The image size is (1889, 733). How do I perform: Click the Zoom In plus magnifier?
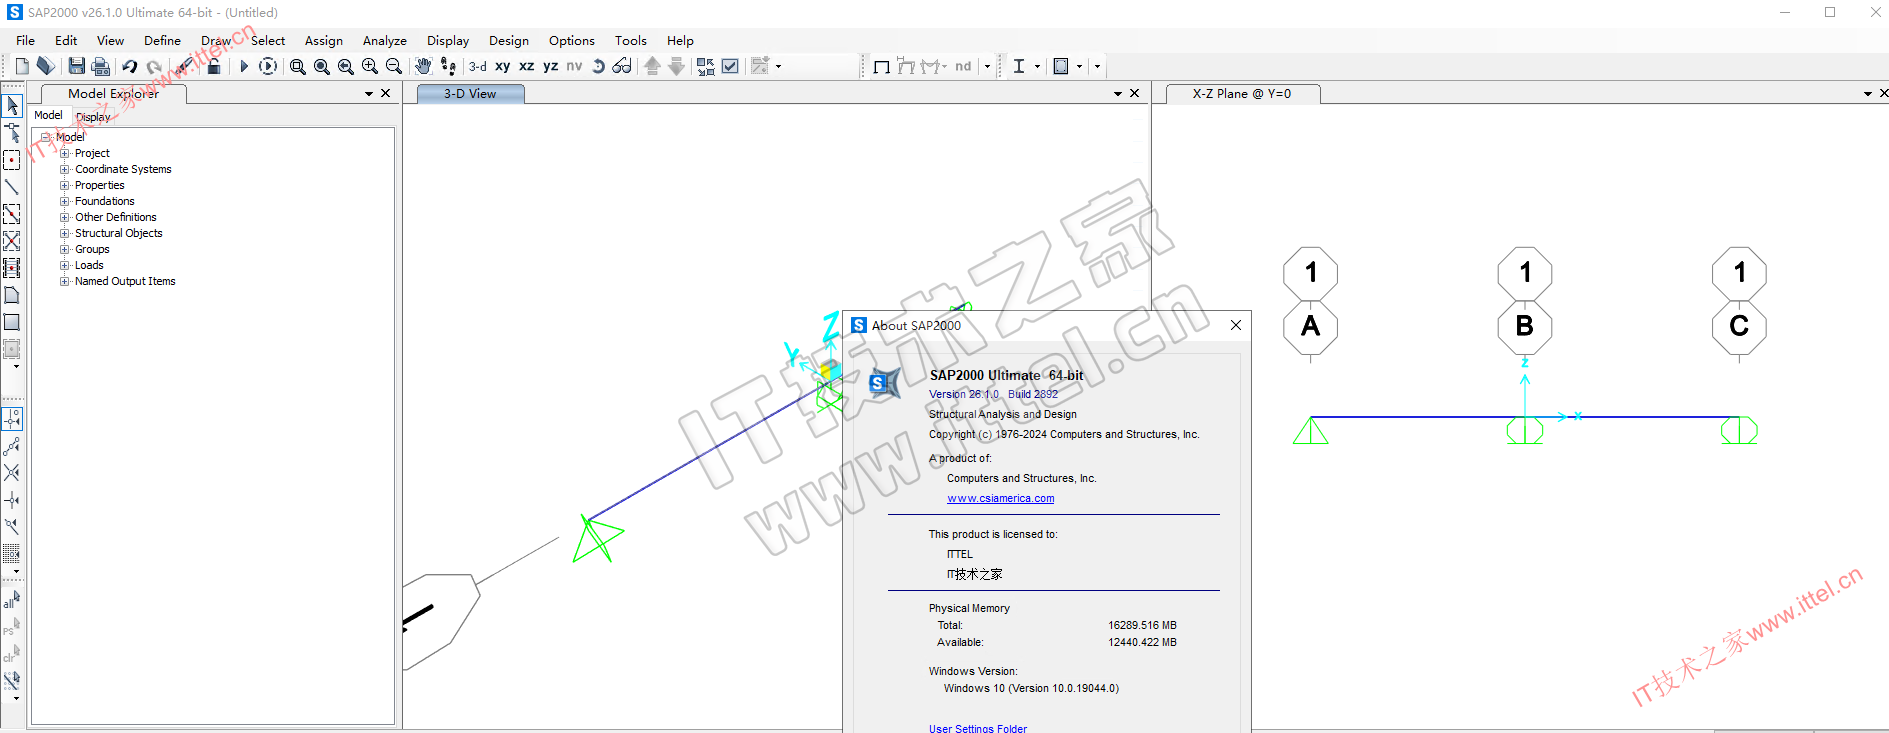click(x=369, y=66)
